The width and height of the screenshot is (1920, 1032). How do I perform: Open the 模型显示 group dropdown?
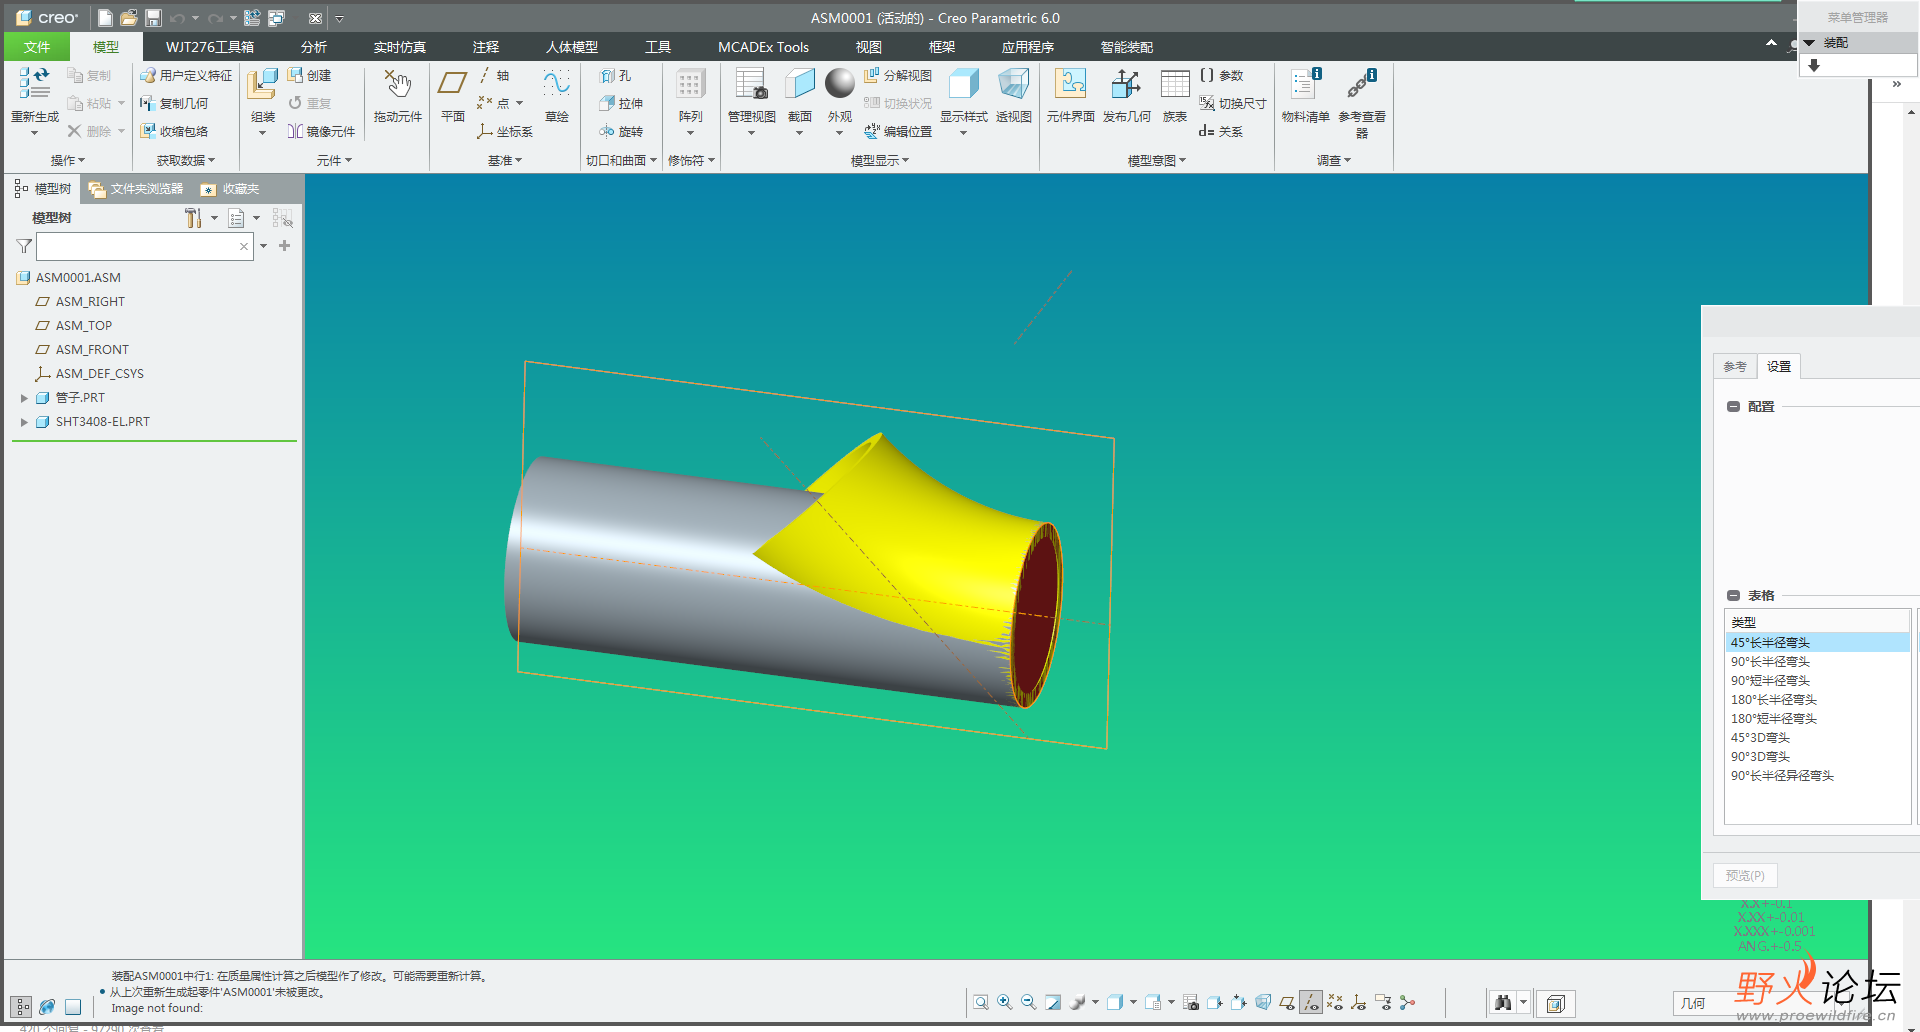click(x=880, y=160)
